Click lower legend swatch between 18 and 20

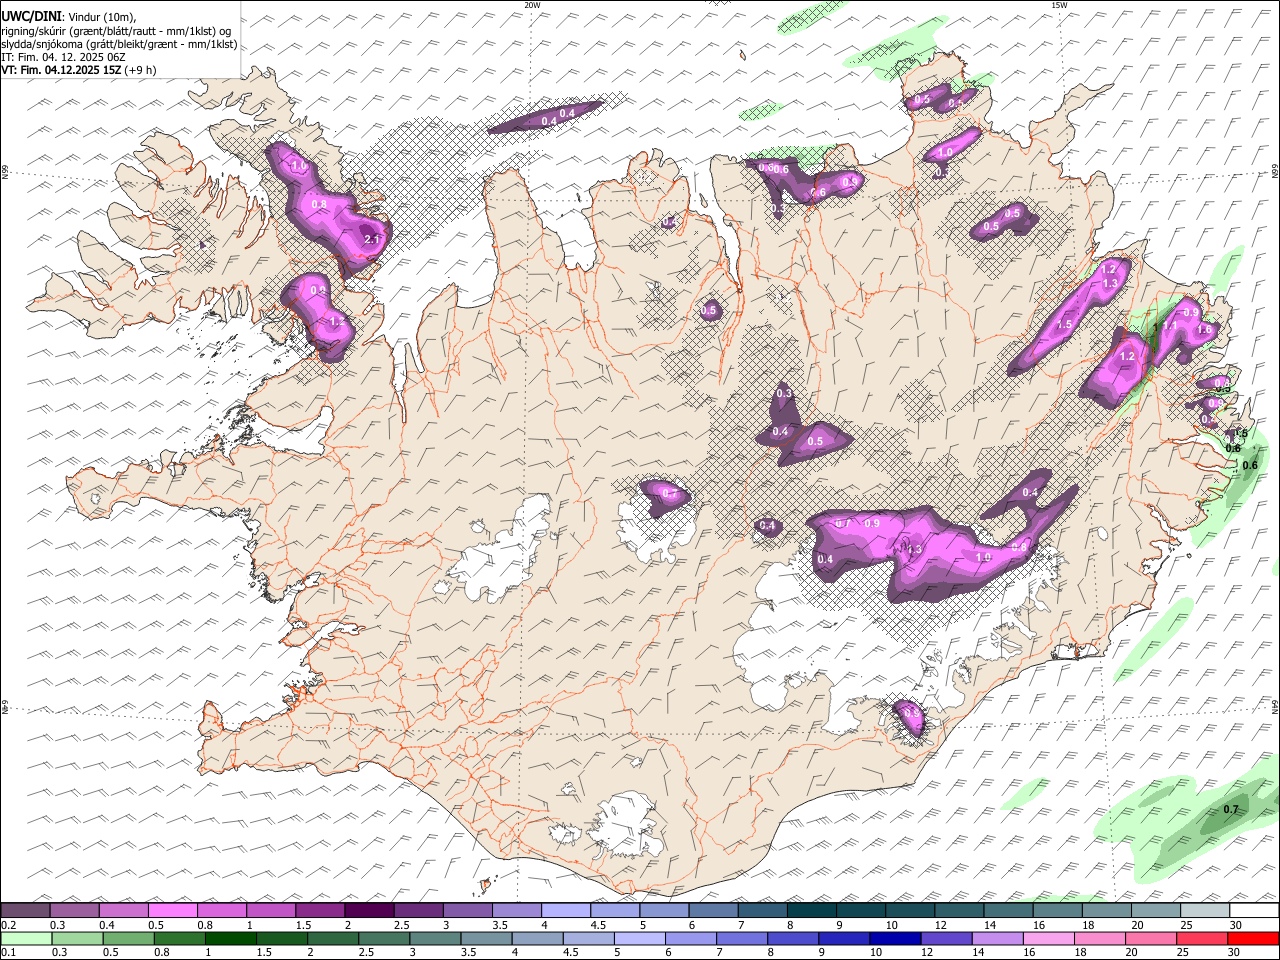(x=1100, y=938)
